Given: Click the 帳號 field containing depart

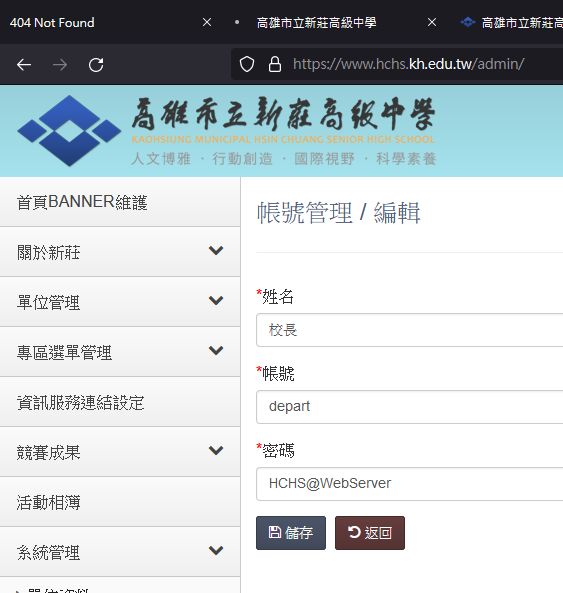Looking at the screenshot, I should pyautogui.click(x=409, y=407).
